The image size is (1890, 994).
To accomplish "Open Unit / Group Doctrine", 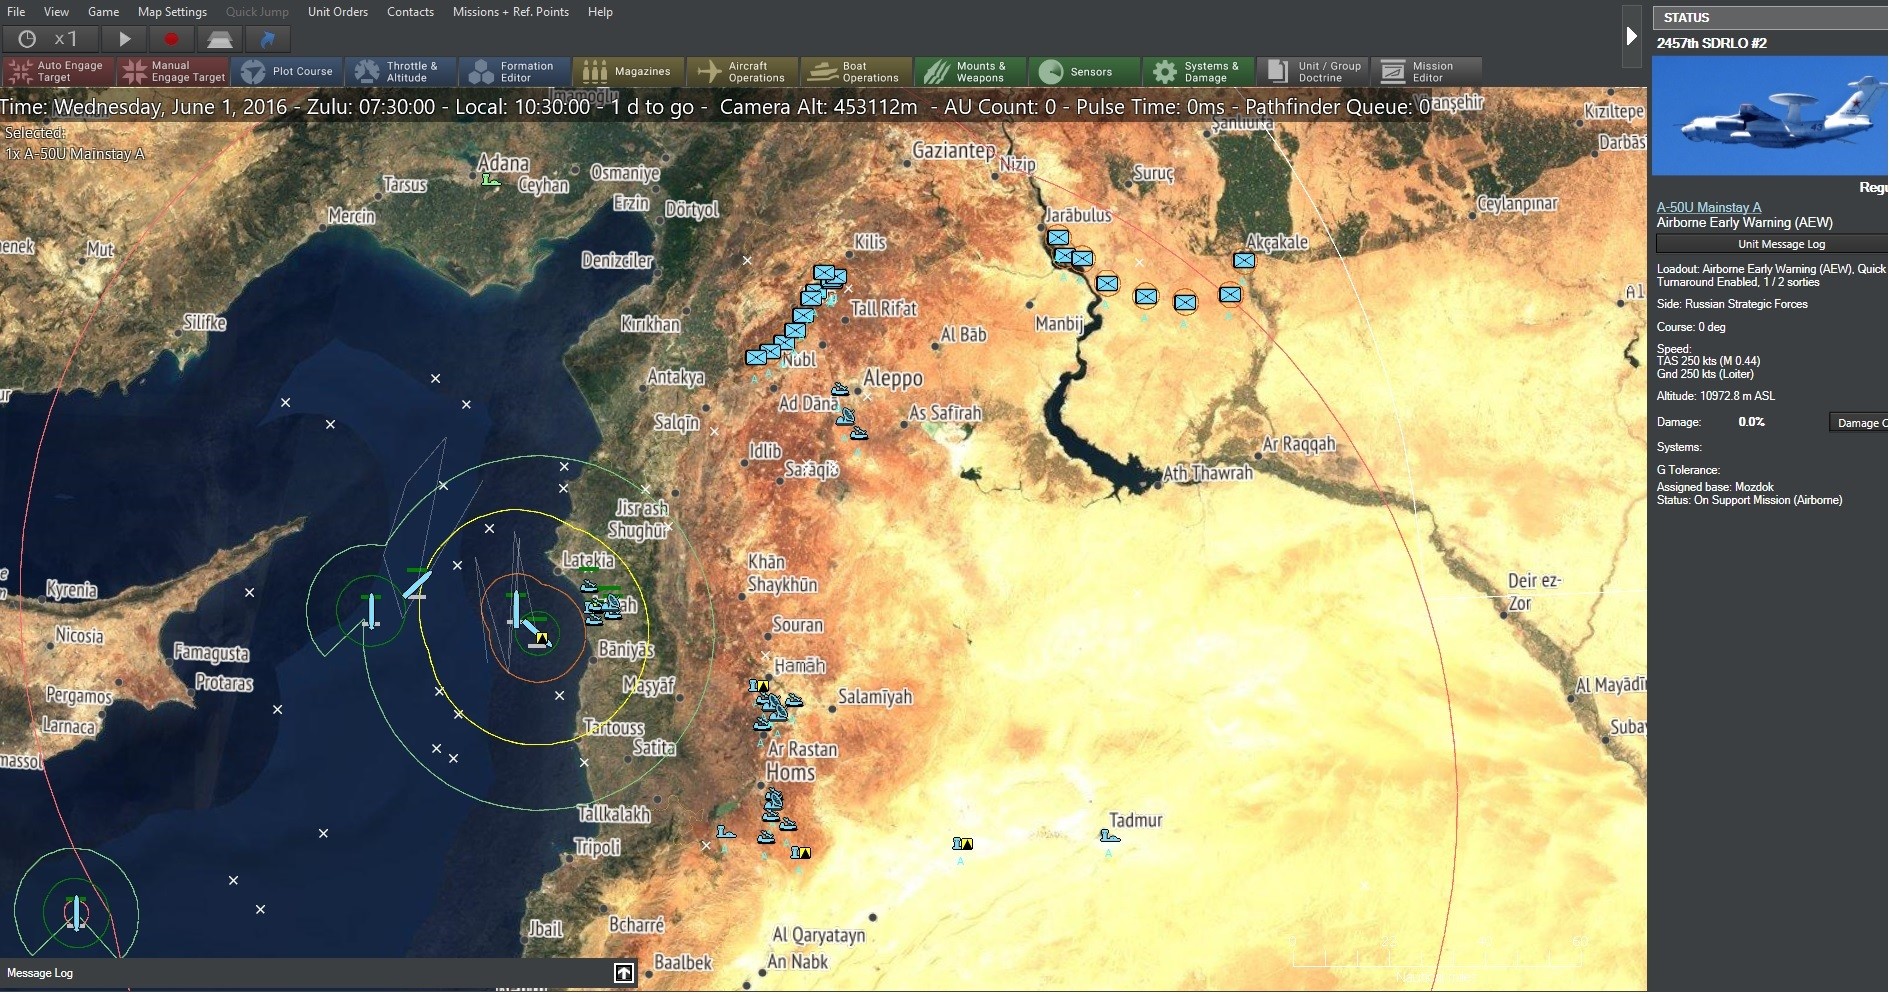I will [x=1312, y=71].
